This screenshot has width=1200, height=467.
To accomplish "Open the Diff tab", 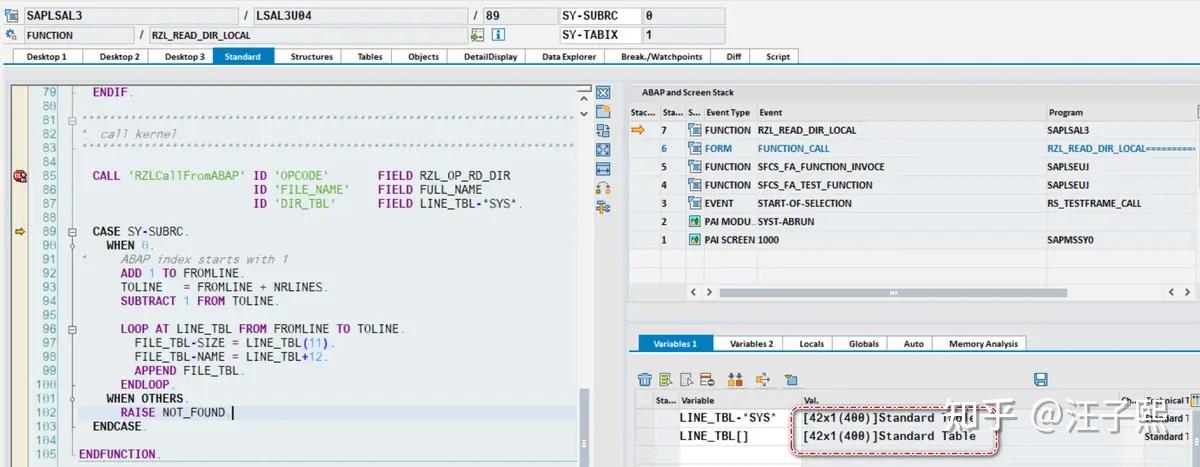I will click(x=733, y=57).
